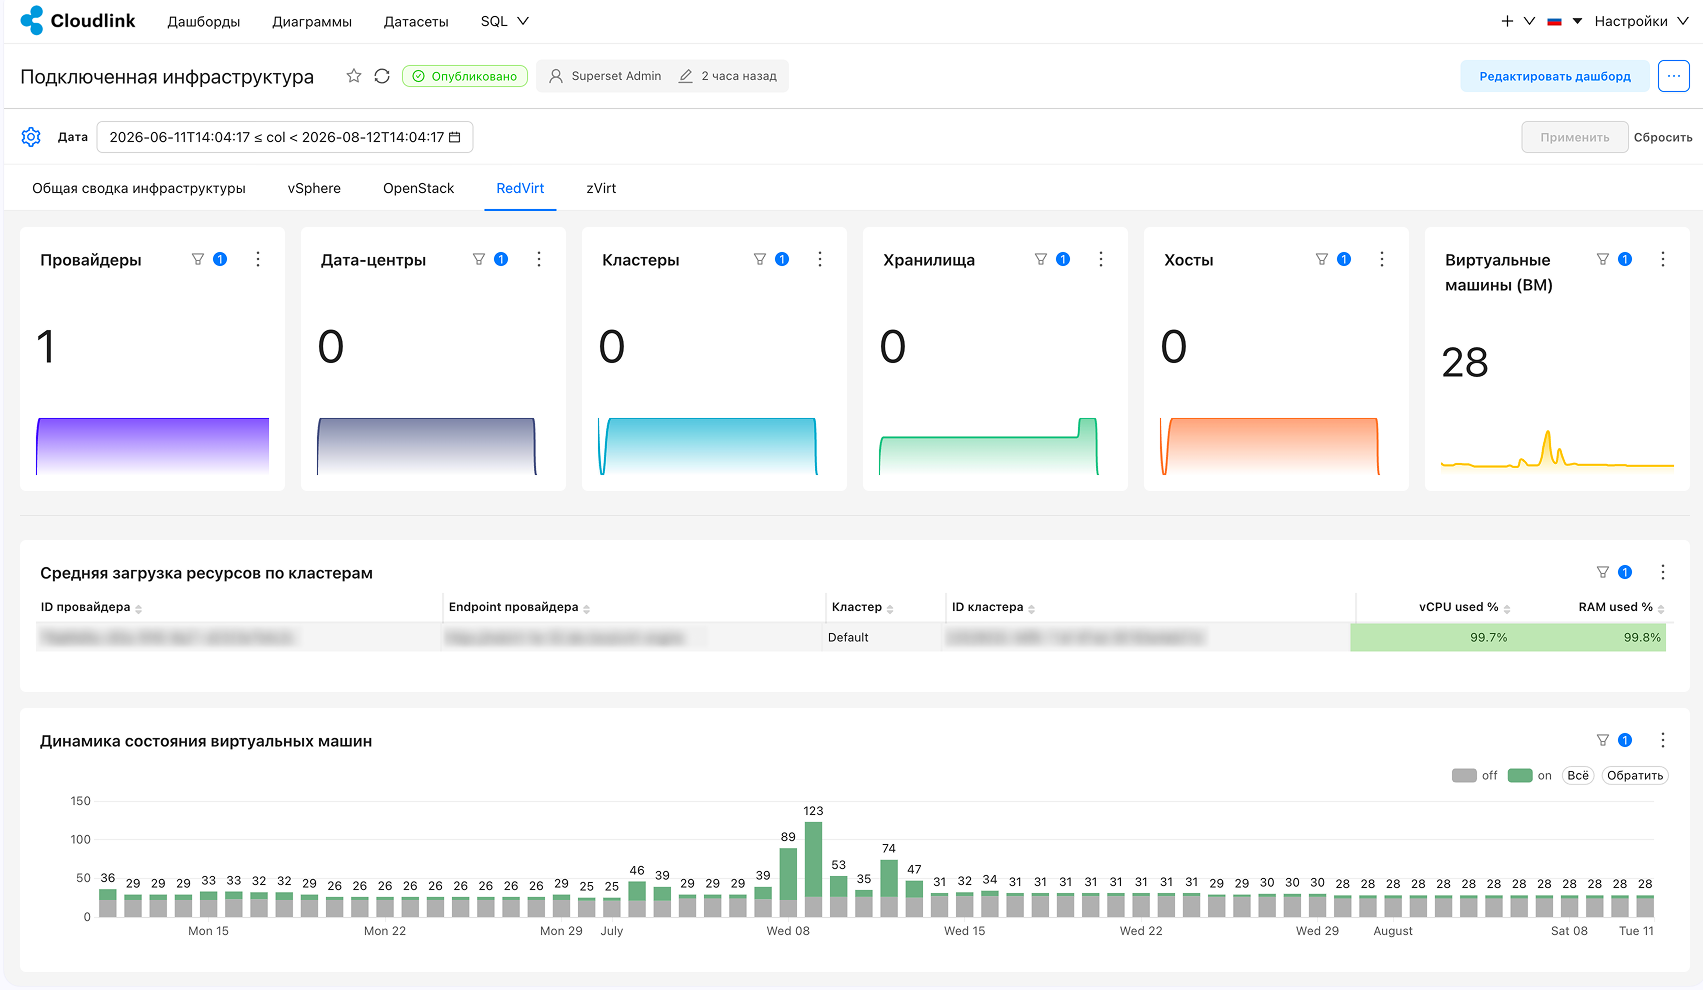
Task: Open Дата-центры card three-dot menu
Action: (x=539, y=259)
